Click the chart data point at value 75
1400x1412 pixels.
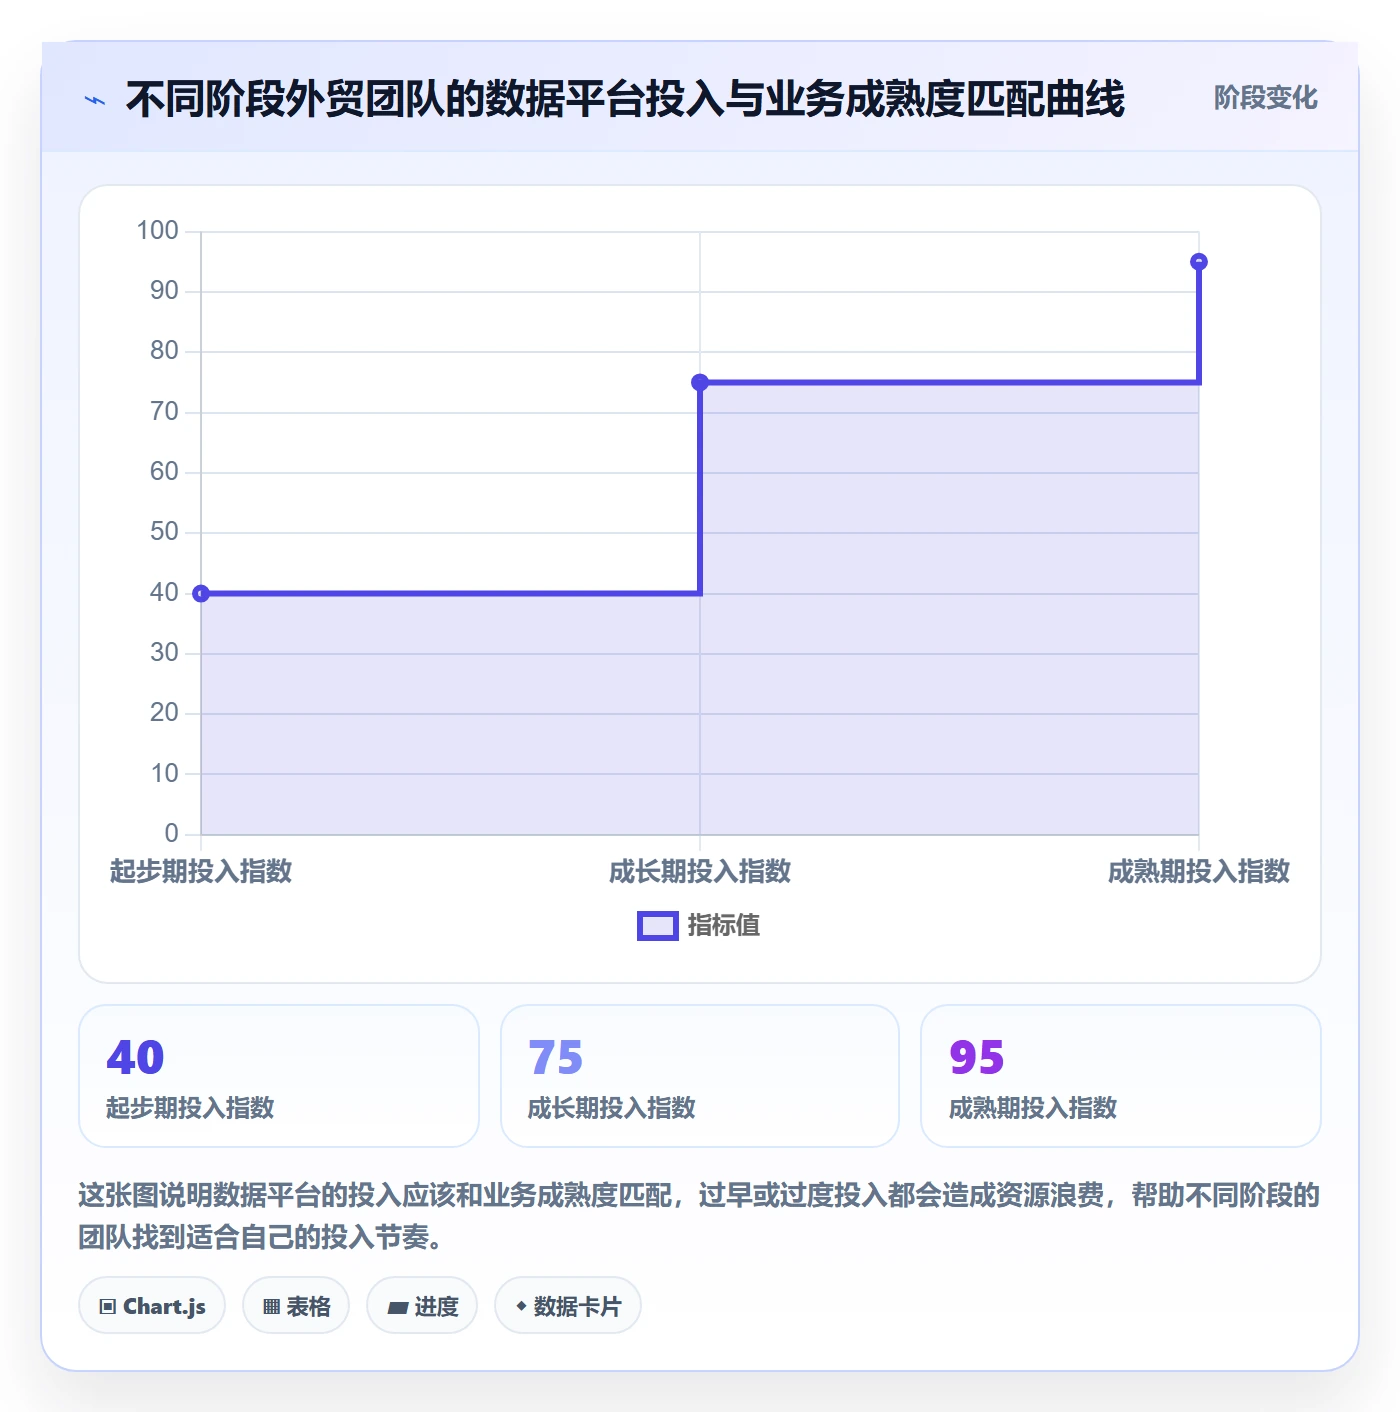tap(700, 382)
